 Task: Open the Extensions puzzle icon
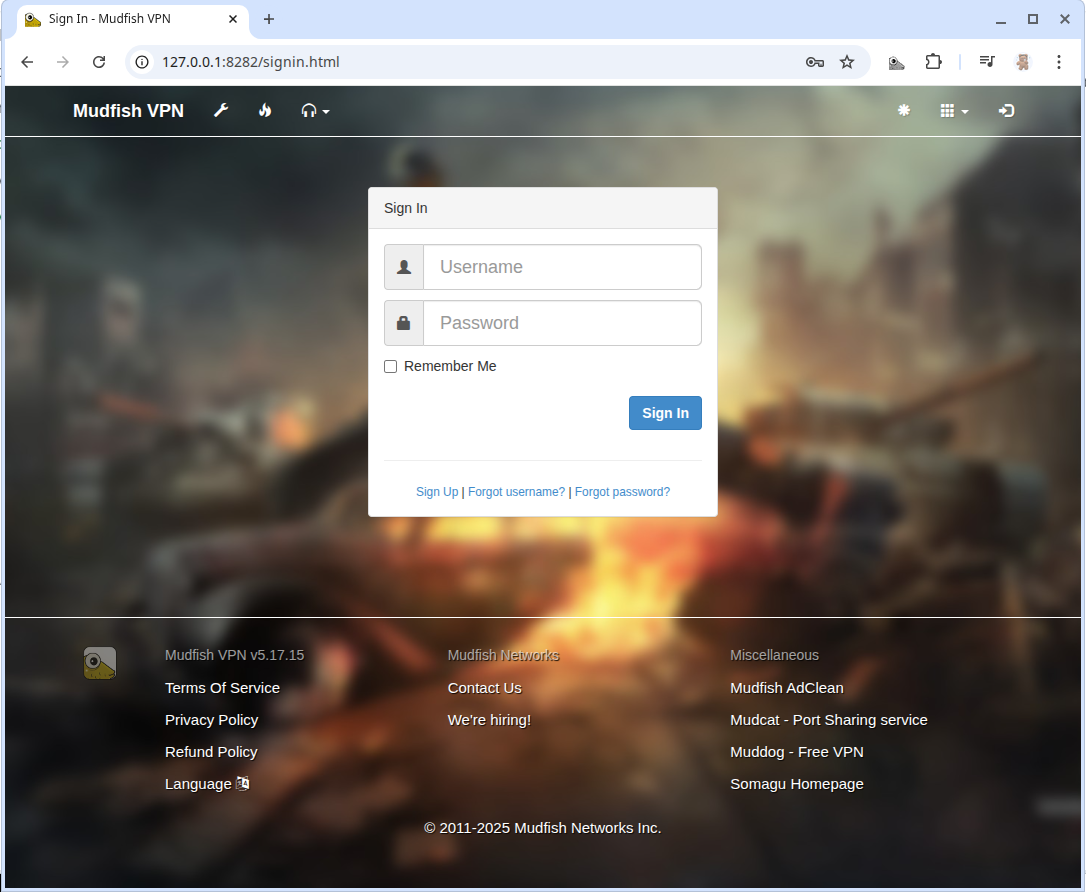[934, 62]
